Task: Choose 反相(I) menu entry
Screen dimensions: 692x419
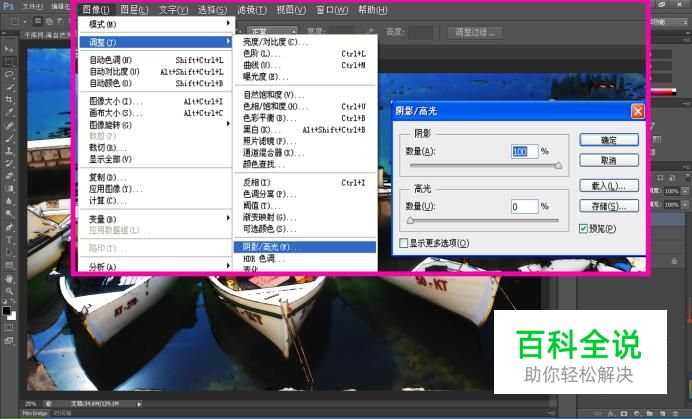Action: click(305, 182)
